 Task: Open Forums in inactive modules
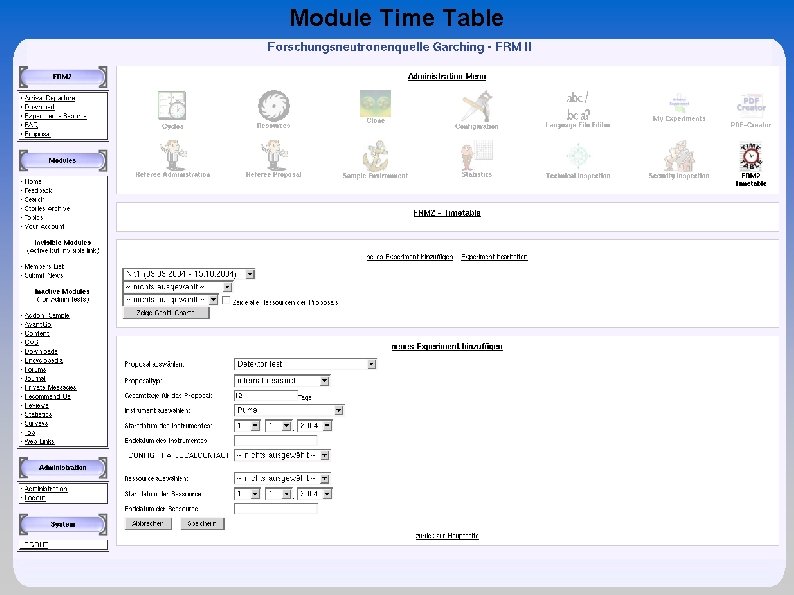click(x=35, y=370)
